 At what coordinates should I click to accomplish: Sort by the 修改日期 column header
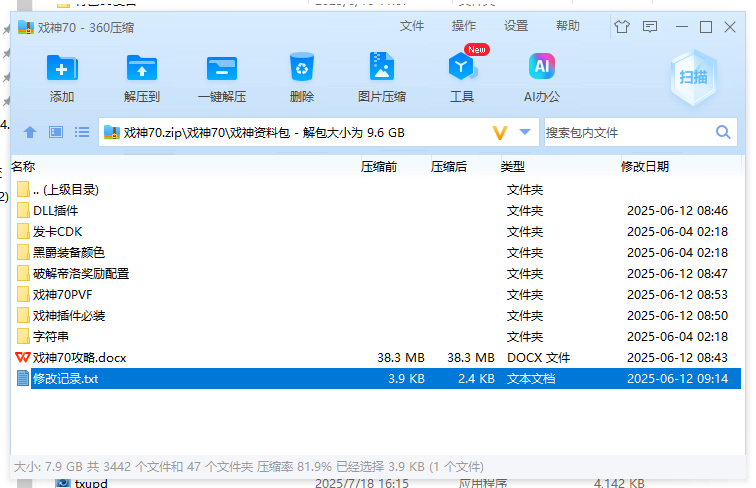pos(644,166)
